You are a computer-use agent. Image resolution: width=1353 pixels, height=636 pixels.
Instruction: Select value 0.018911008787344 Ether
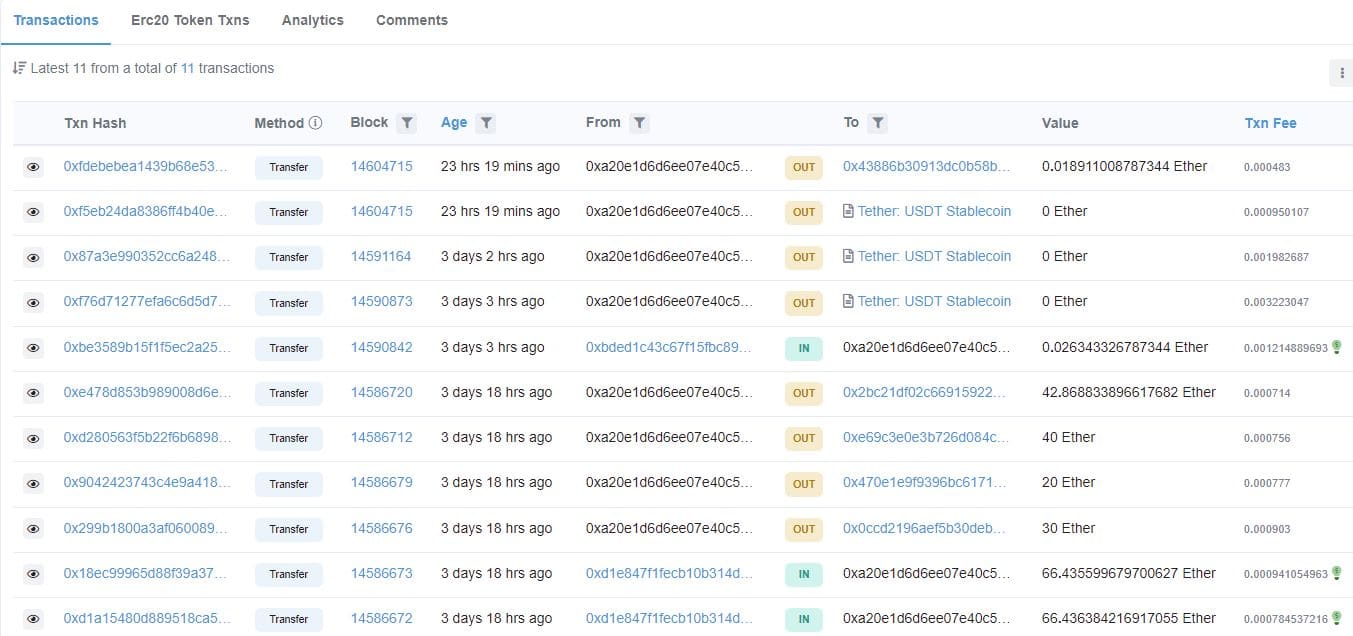point(1125,166)
